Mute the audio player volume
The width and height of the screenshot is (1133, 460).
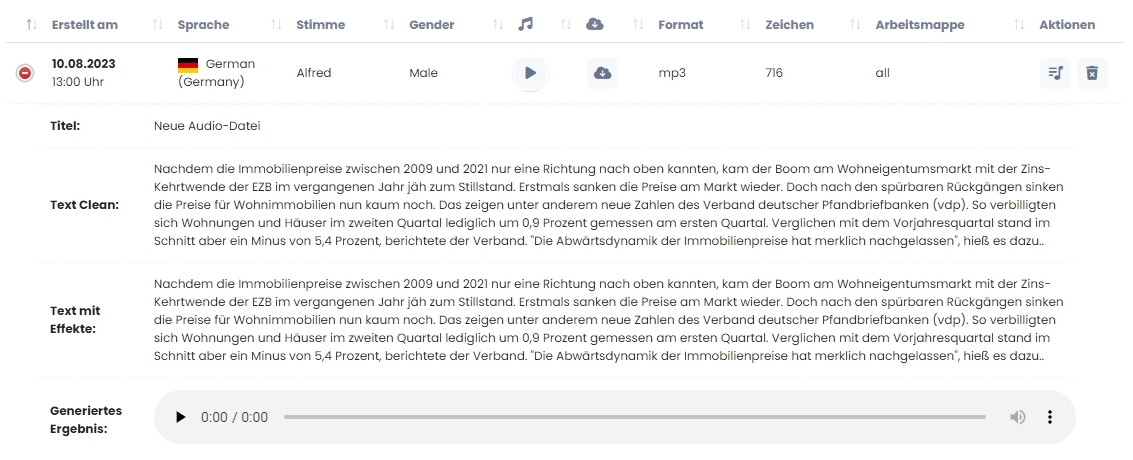tap(1017, 417)
